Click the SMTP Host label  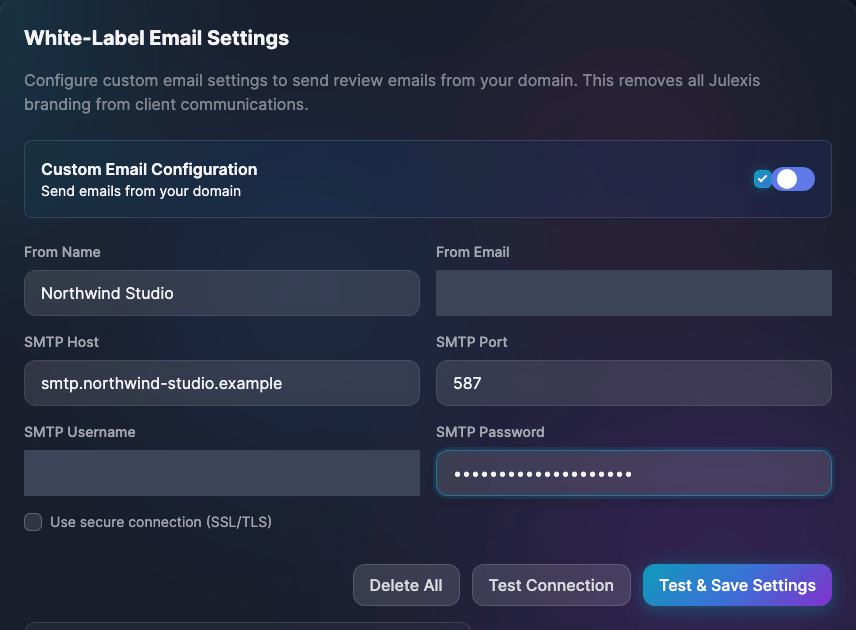coord(61,342)
